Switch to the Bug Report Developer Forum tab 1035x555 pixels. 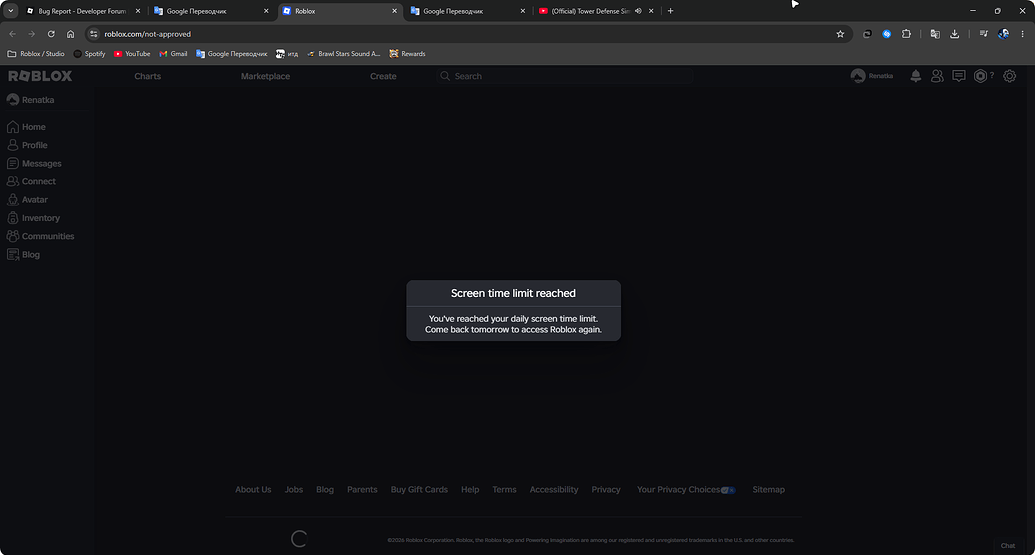83,11
